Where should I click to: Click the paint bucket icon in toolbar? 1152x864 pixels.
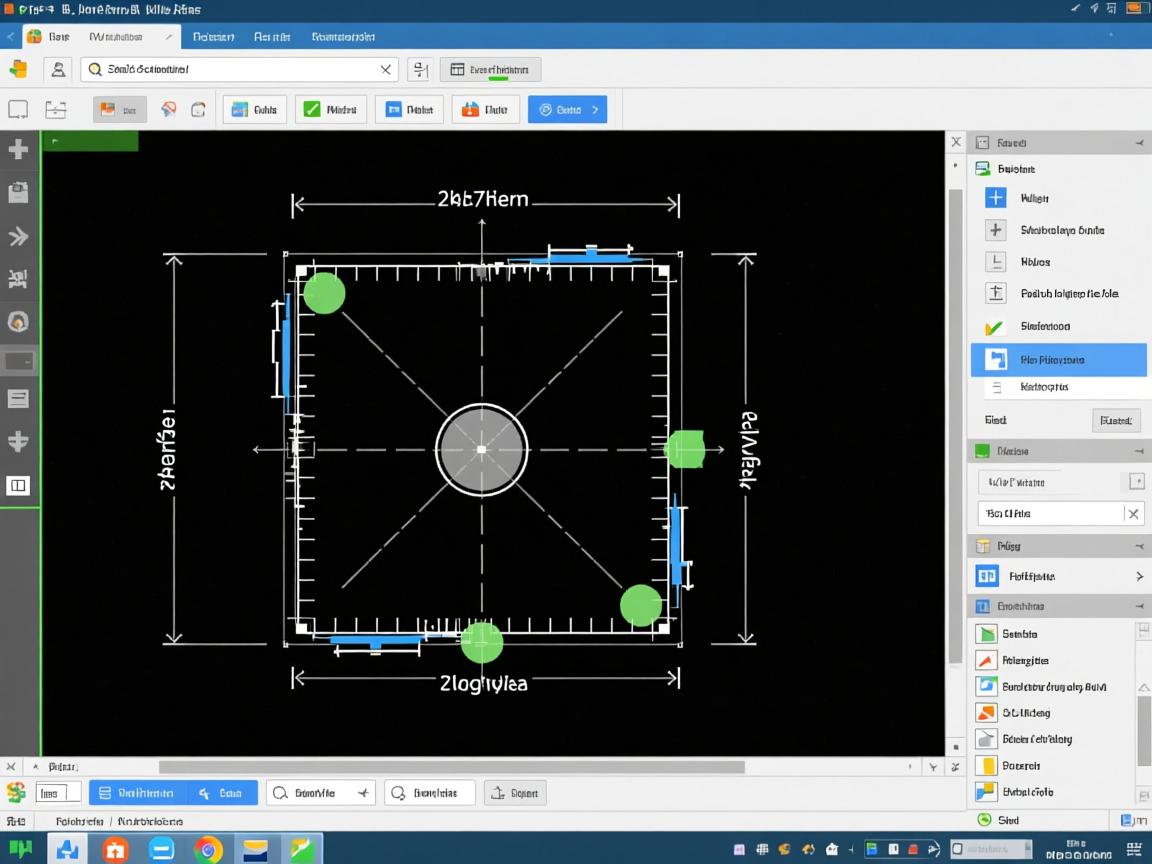pos(169,110)
